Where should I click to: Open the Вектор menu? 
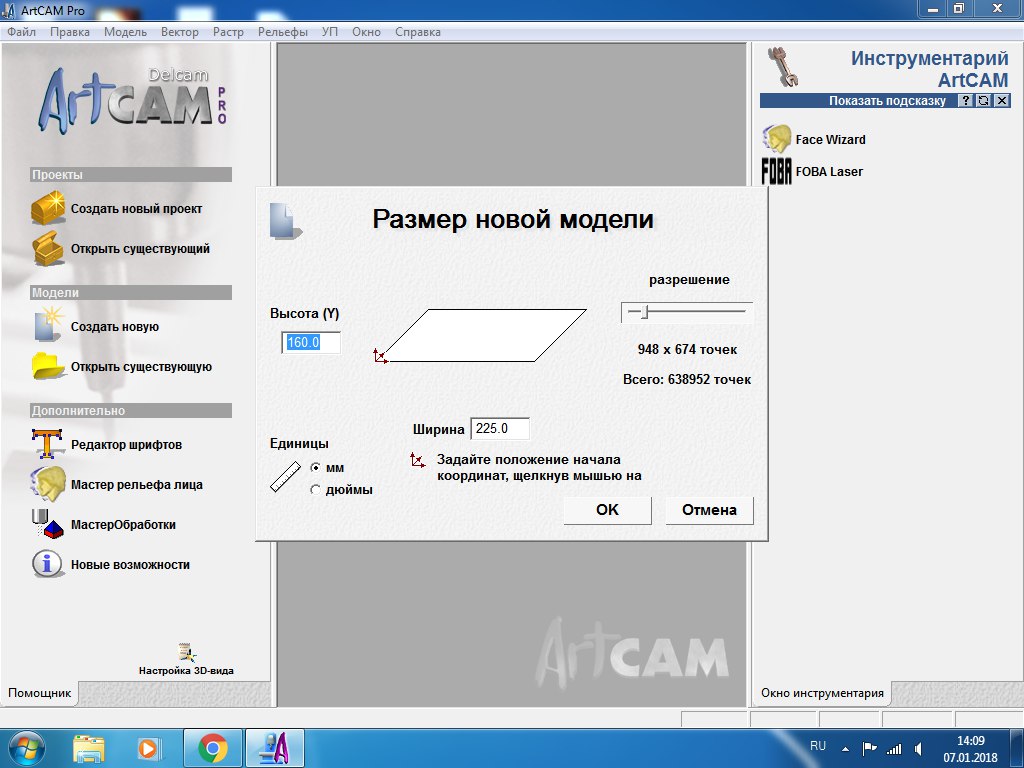pyautogui.click(x=180, y=32)
